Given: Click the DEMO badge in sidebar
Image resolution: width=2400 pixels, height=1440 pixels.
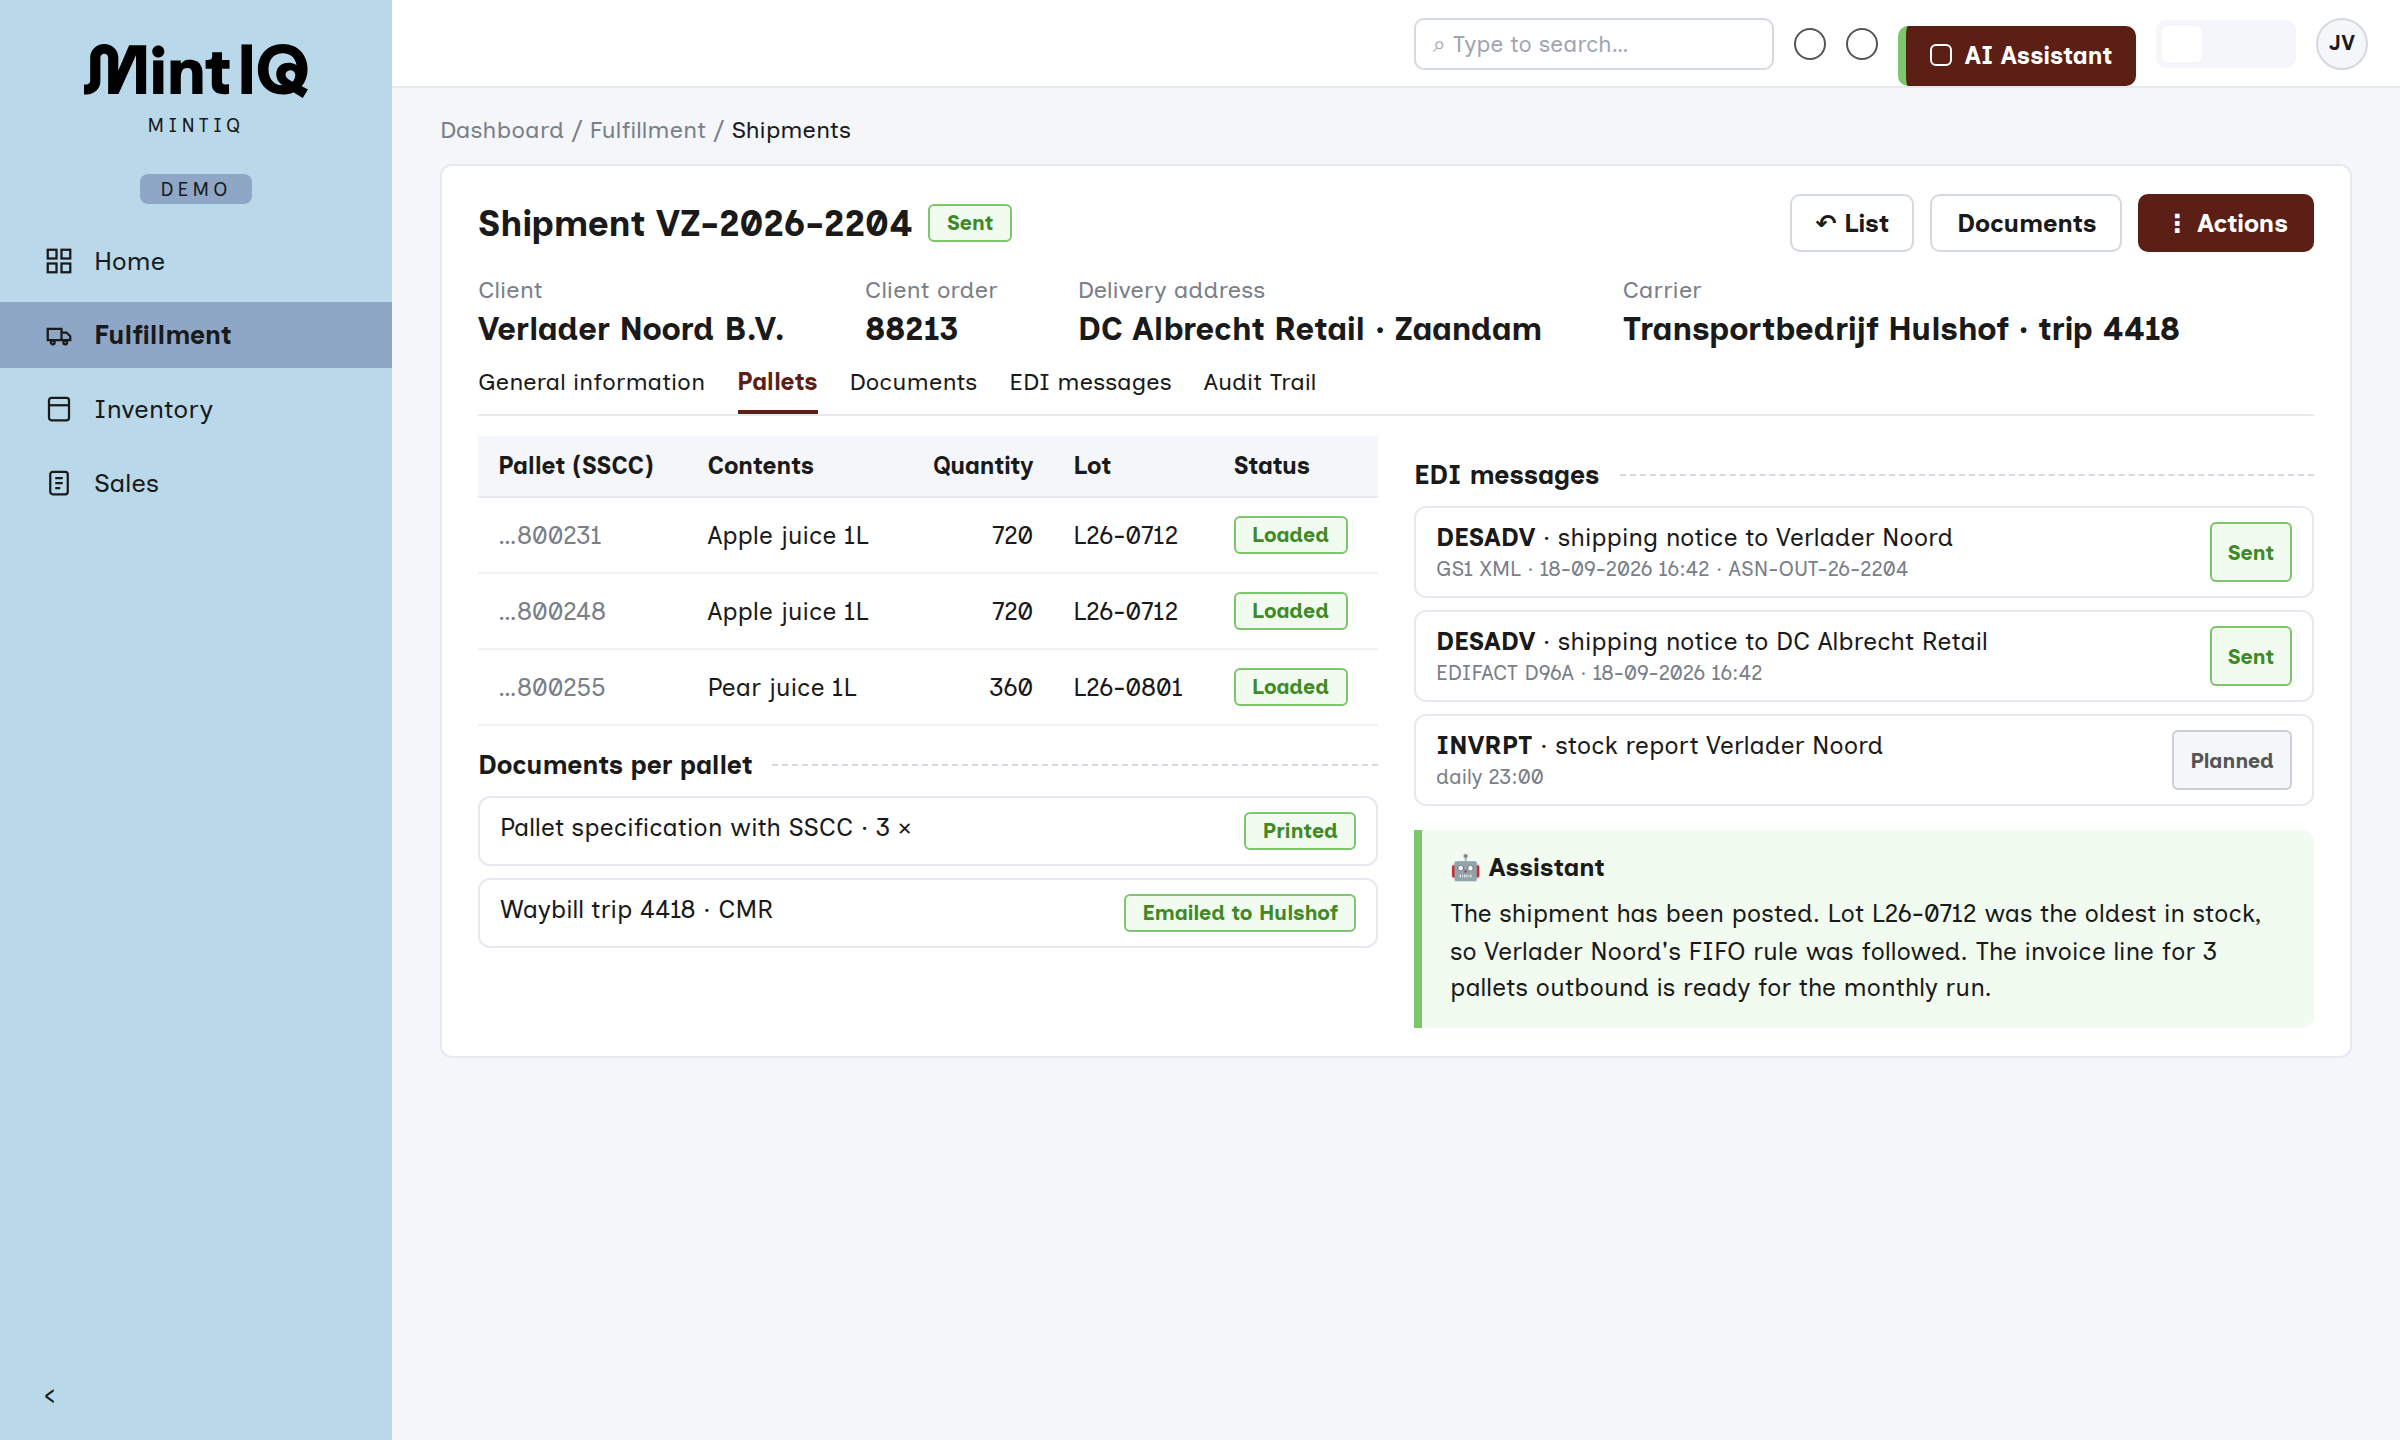Looking at the screenshot, I should [x=196, y=189].
